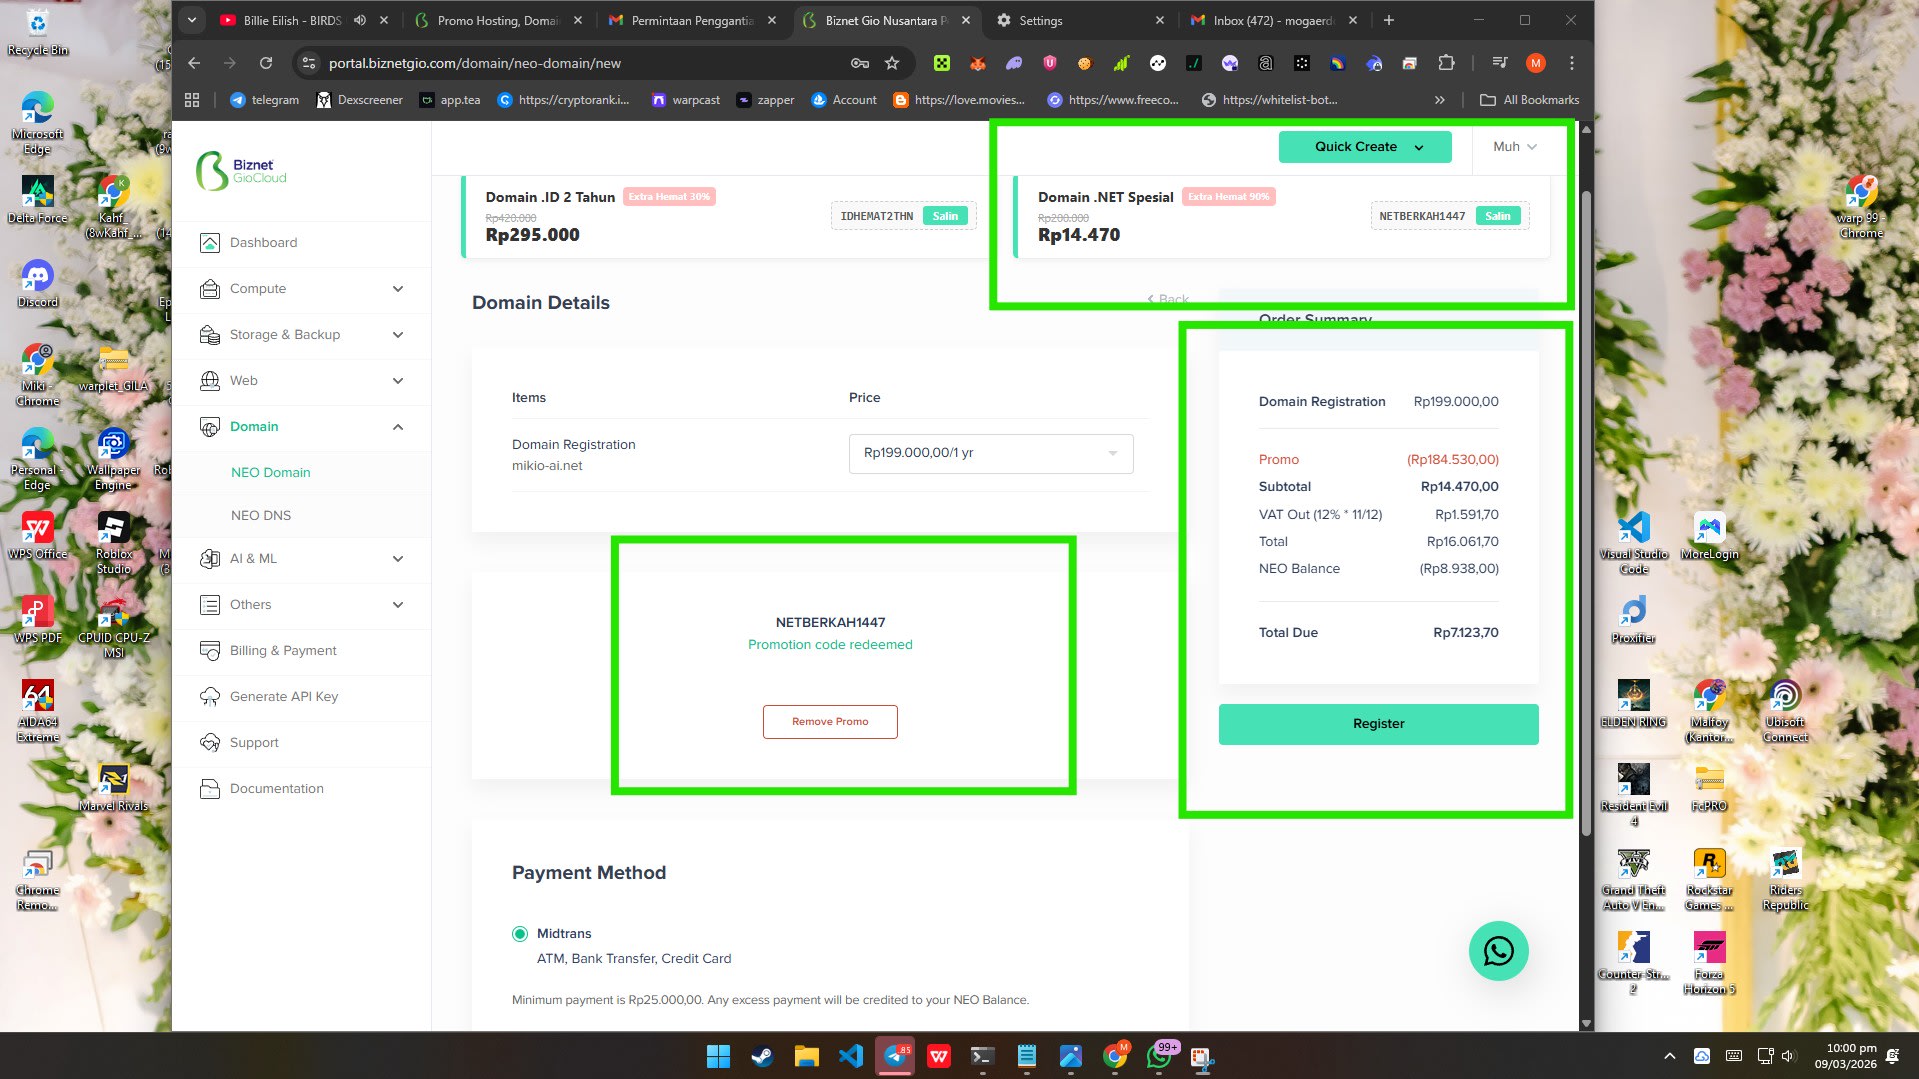Open the Quick Create dropdown
The image size is (1919, 1079).
pos(1365,147)
